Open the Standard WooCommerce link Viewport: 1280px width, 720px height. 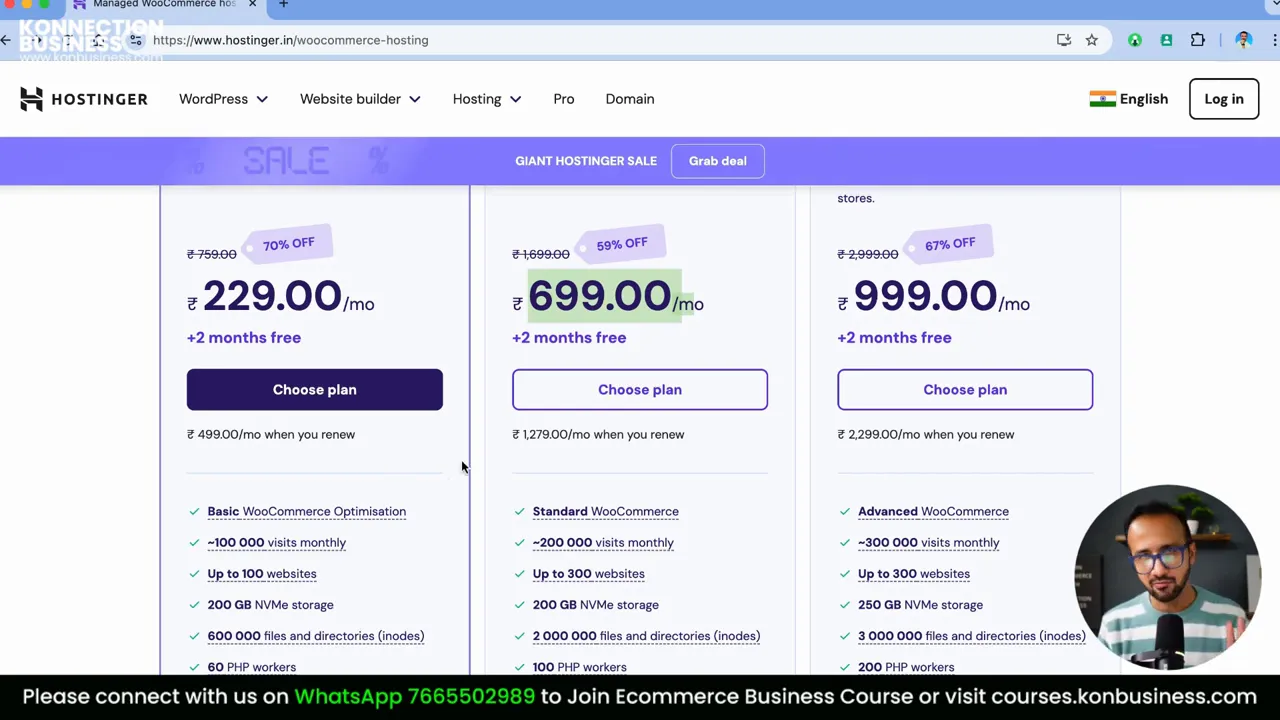tap(606, 511)
